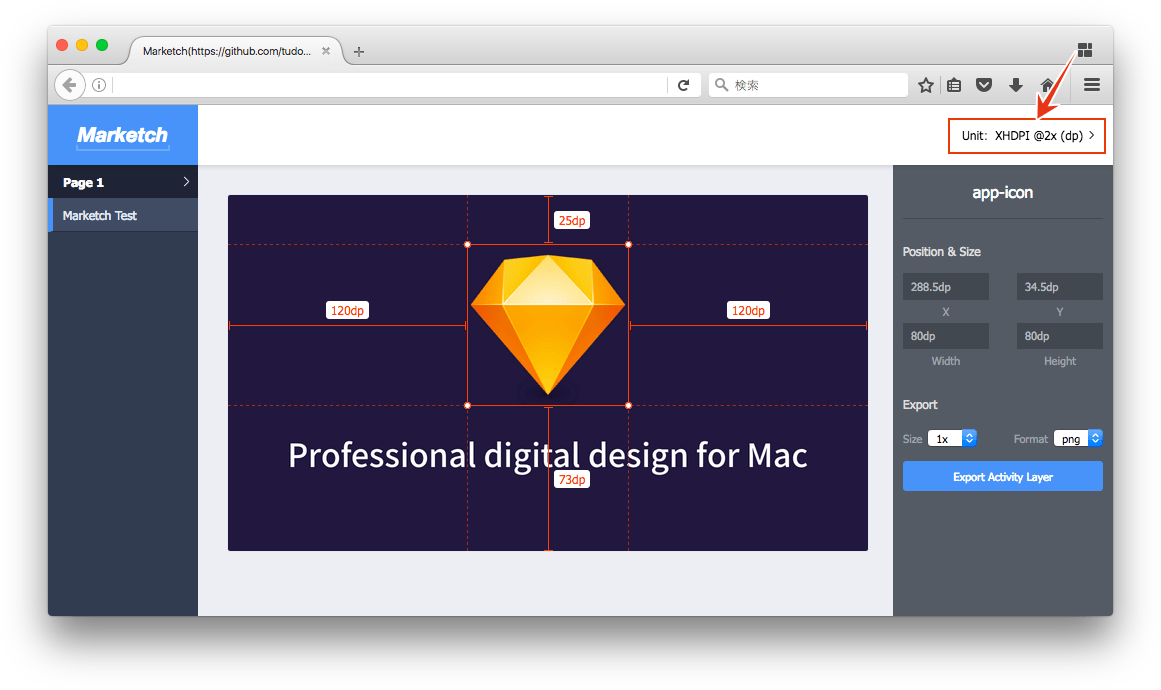Open the export Format png dropdown
The image size is (1161, 690).
coord(1077,438)
